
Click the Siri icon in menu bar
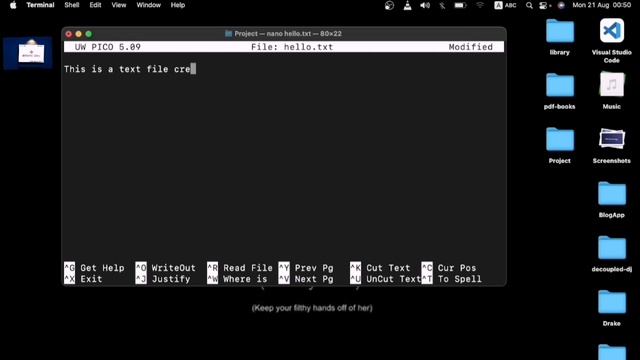561,5
